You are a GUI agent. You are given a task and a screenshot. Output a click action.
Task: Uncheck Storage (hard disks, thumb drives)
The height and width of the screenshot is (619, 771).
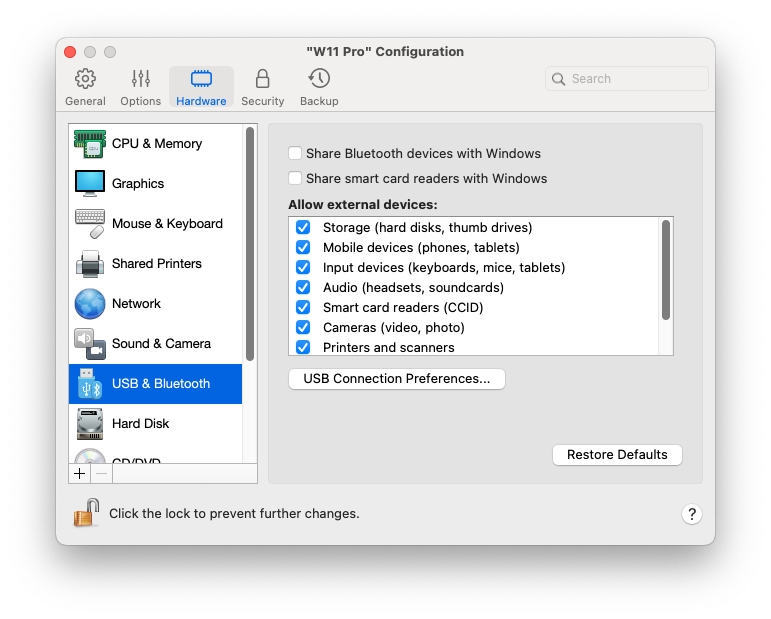pyautogui.click(x=303, y=228)
